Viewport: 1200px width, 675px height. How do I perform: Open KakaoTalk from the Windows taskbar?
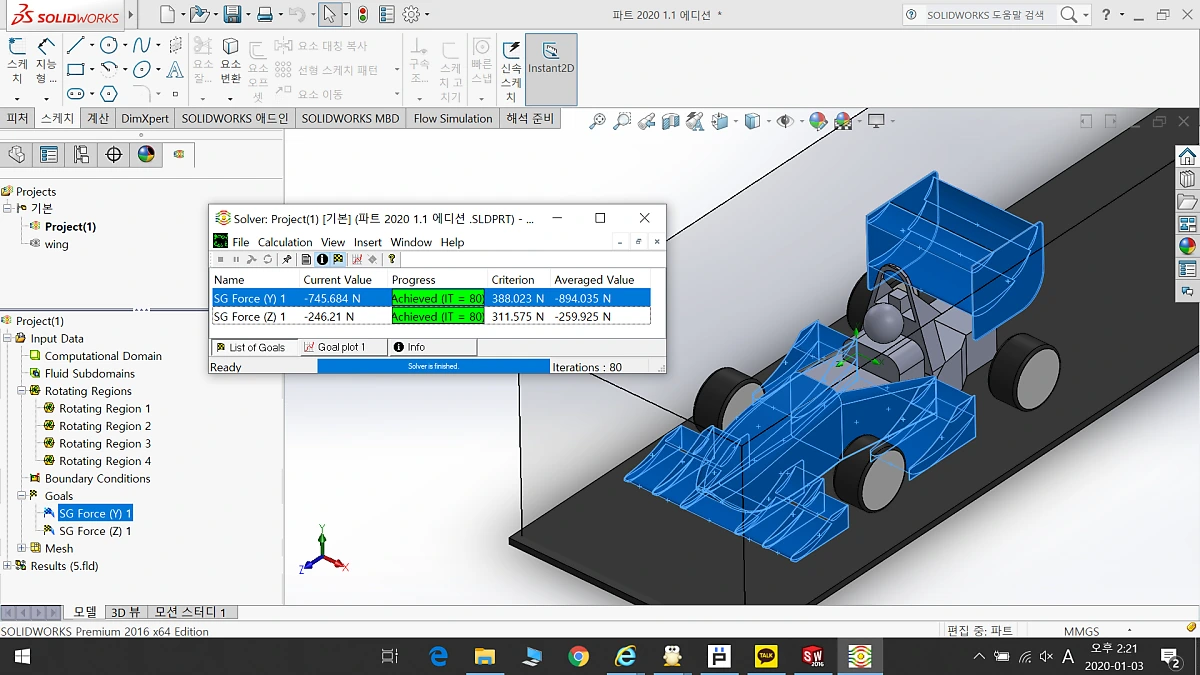(x=766, y=656)
